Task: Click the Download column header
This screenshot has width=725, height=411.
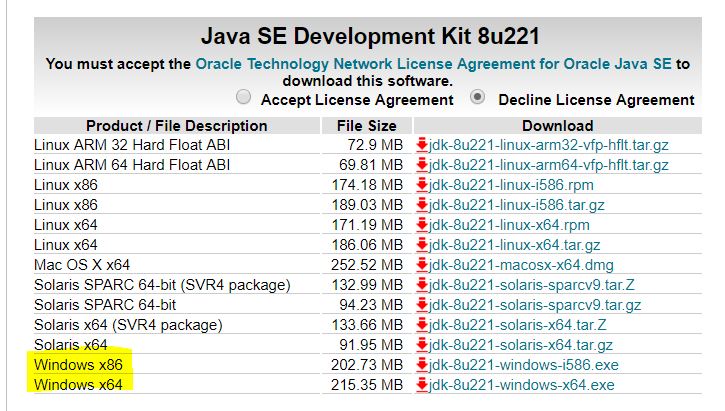Action: click(558, 126)
